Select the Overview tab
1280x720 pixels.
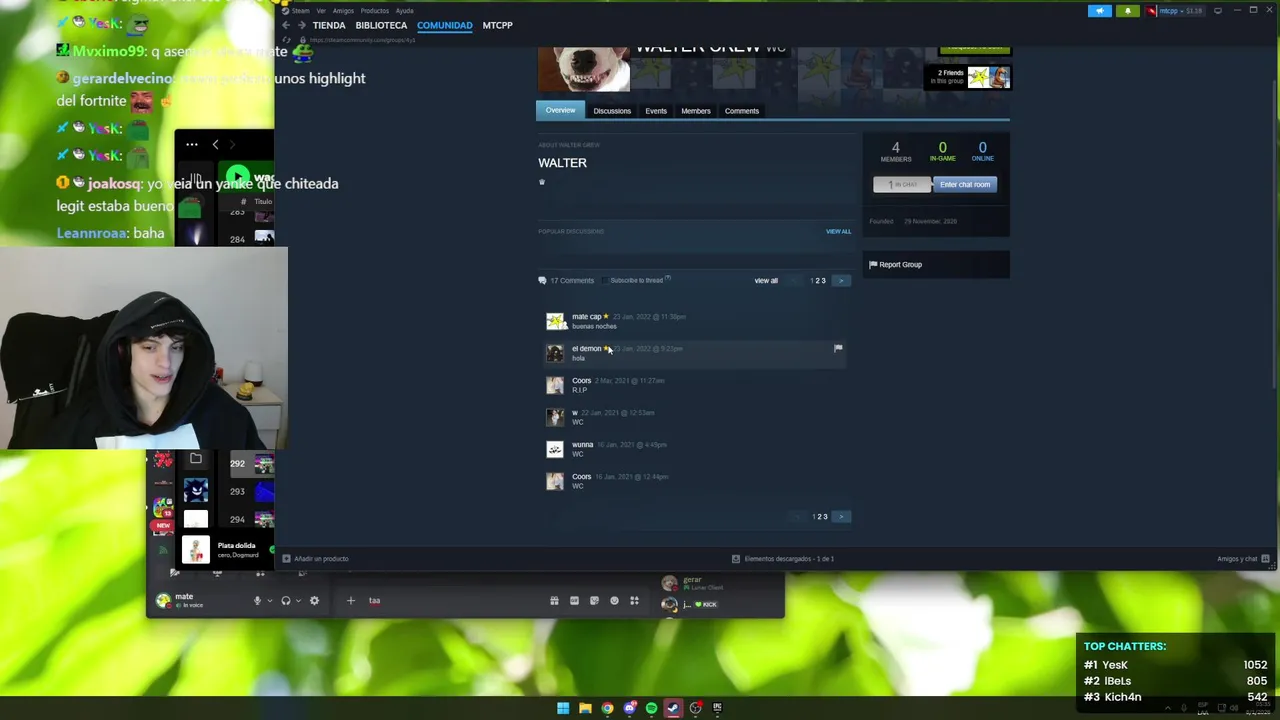point(560,110)
